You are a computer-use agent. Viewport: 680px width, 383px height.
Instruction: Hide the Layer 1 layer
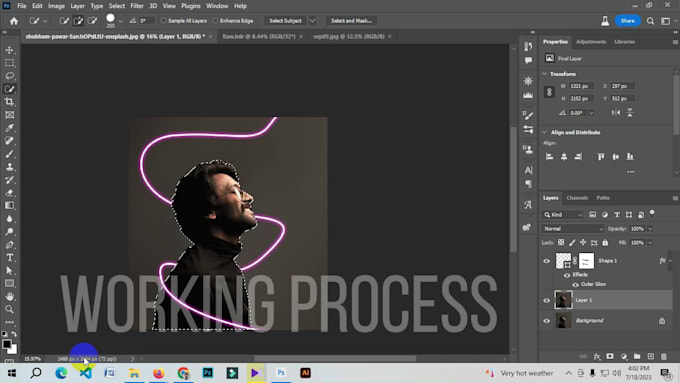(546, 300)
